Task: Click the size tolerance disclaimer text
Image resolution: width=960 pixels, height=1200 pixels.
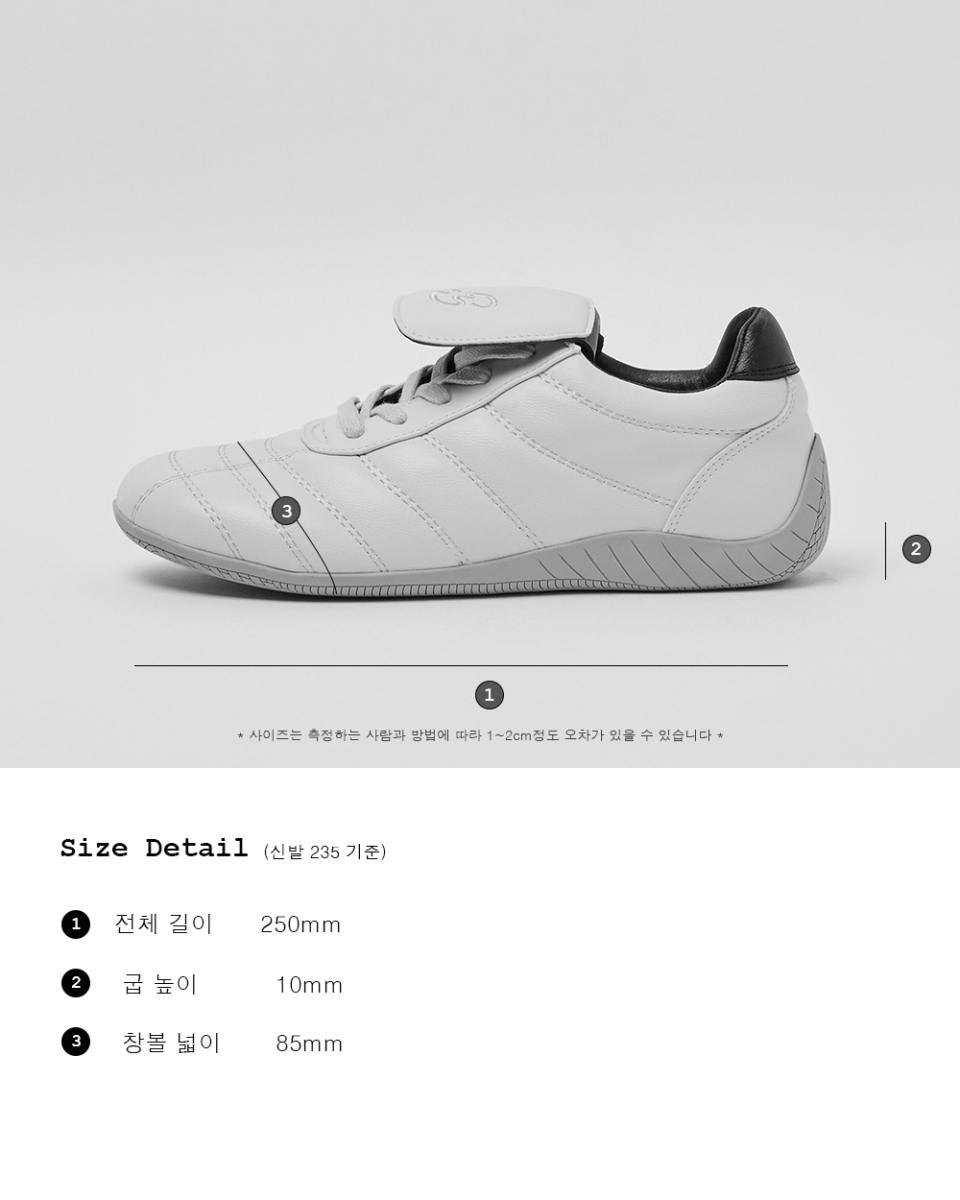Action: click(x=480, y=735)
